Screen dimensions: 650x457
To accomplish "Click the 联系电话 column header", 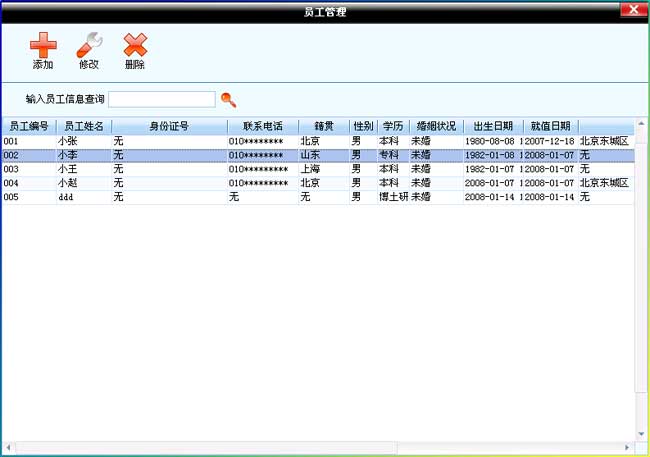I will [x=262, y=127].
